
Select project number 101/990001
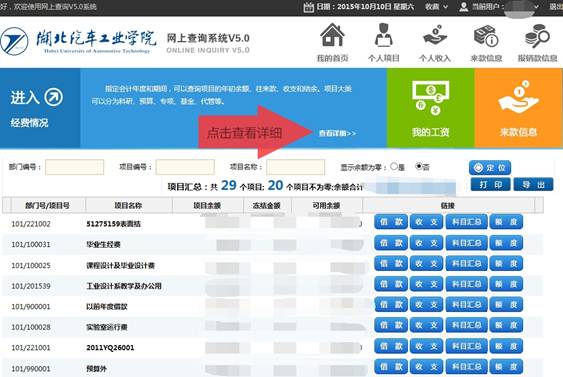coord(31,369)
